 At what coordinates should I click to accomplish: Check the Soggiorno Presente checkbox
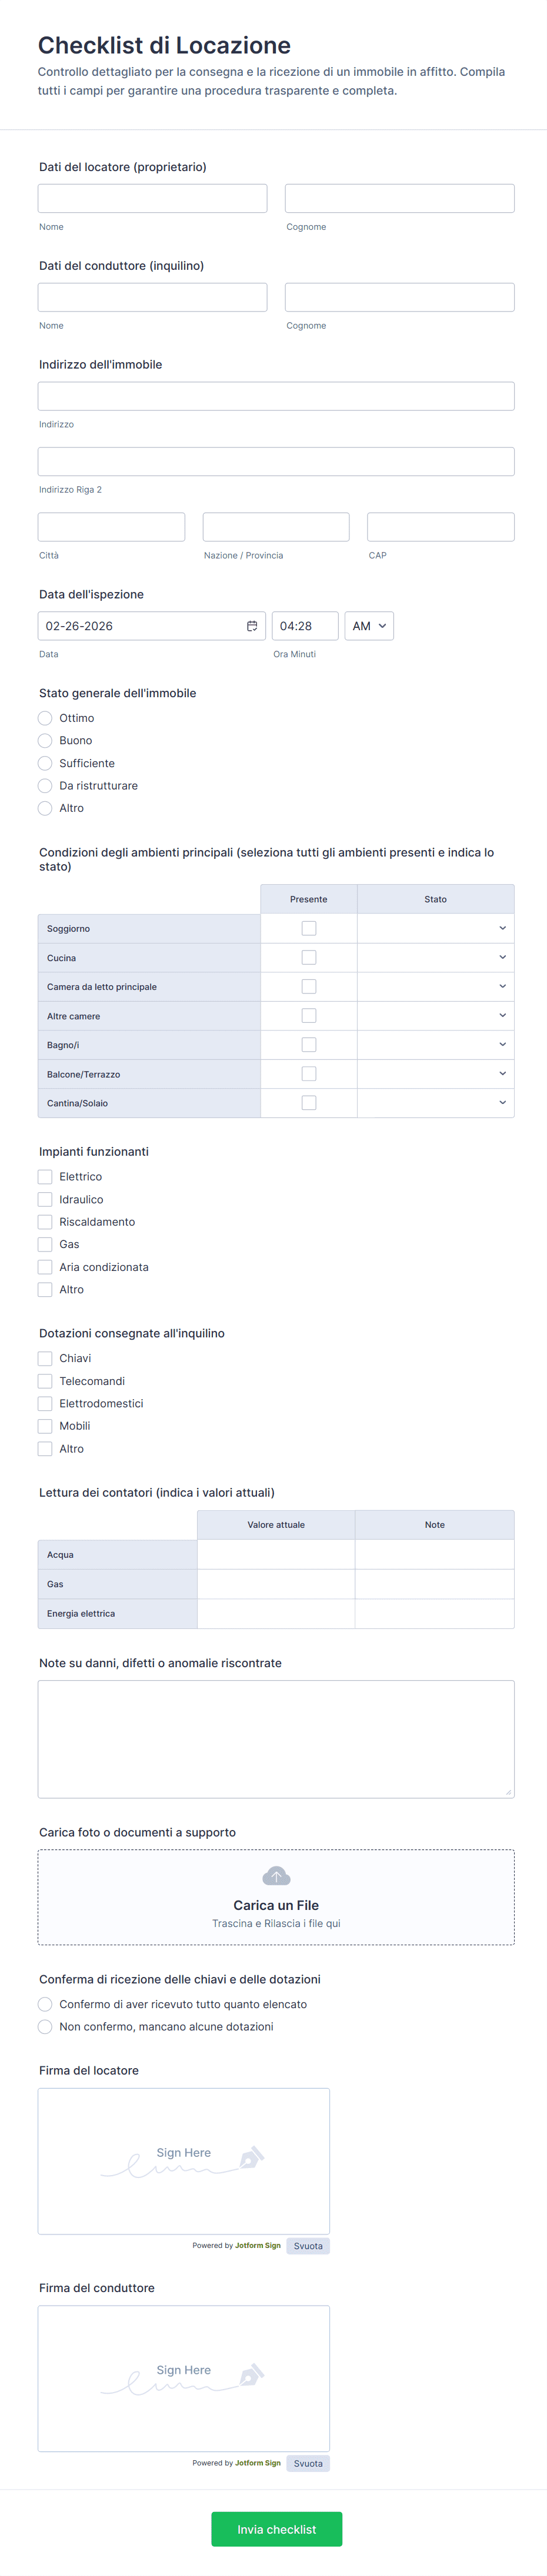[x=309, y=928]
